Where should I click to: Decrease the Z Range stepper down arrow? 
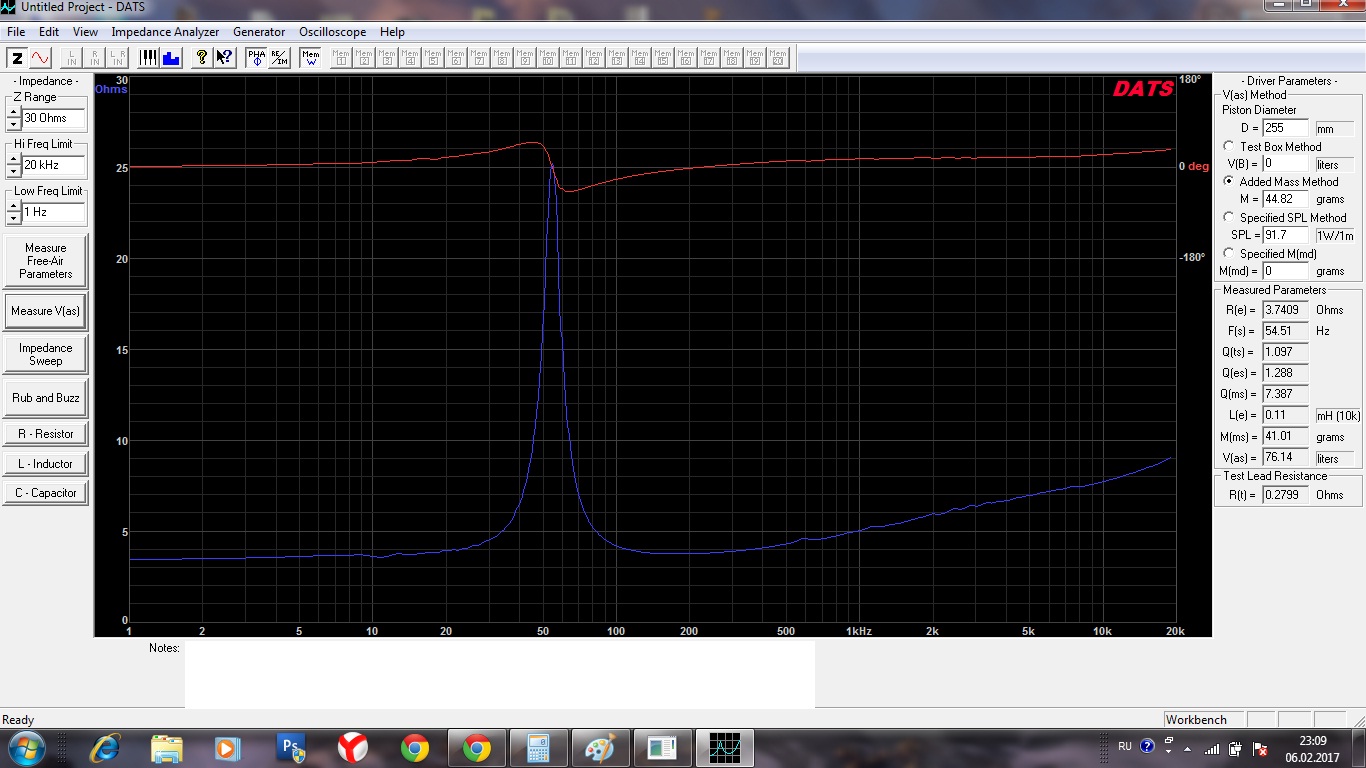[13, 123]
